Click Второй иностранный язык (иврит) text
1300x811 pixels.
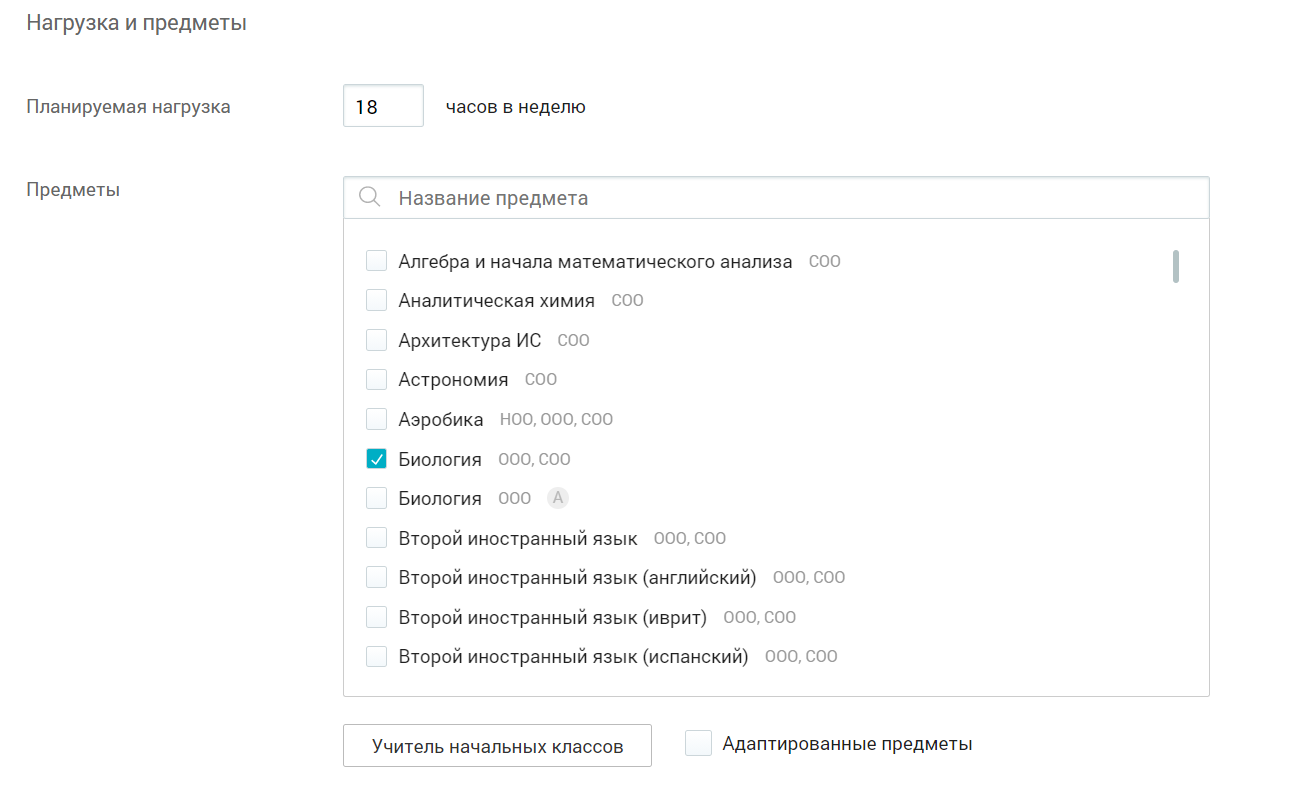552,617
